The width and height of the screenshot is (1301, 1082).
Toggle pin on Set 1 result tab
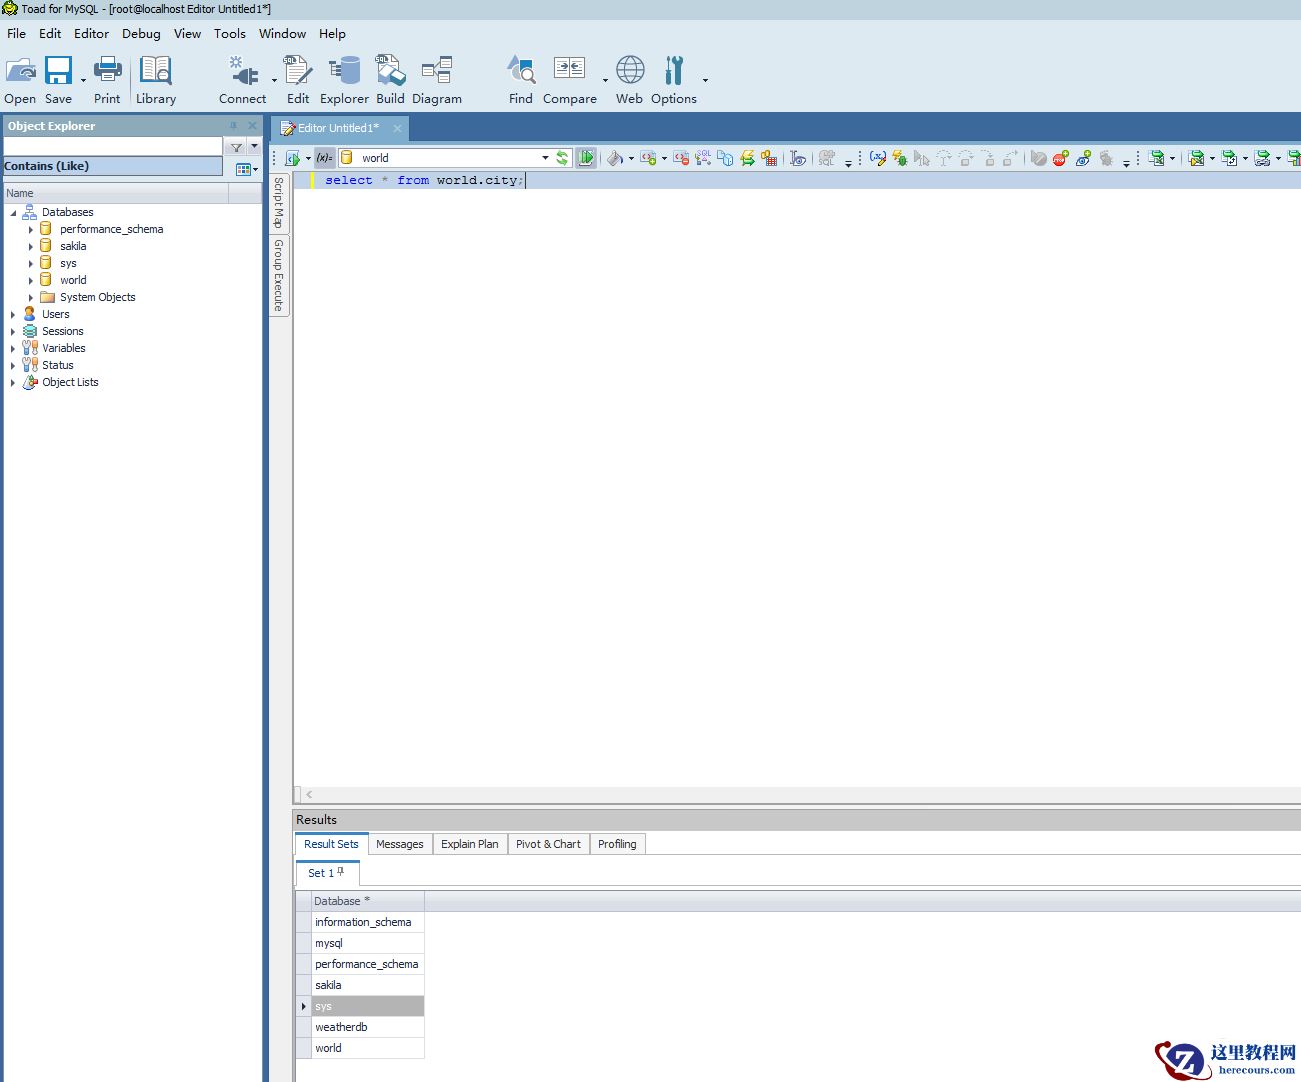[x=341, y=872]
